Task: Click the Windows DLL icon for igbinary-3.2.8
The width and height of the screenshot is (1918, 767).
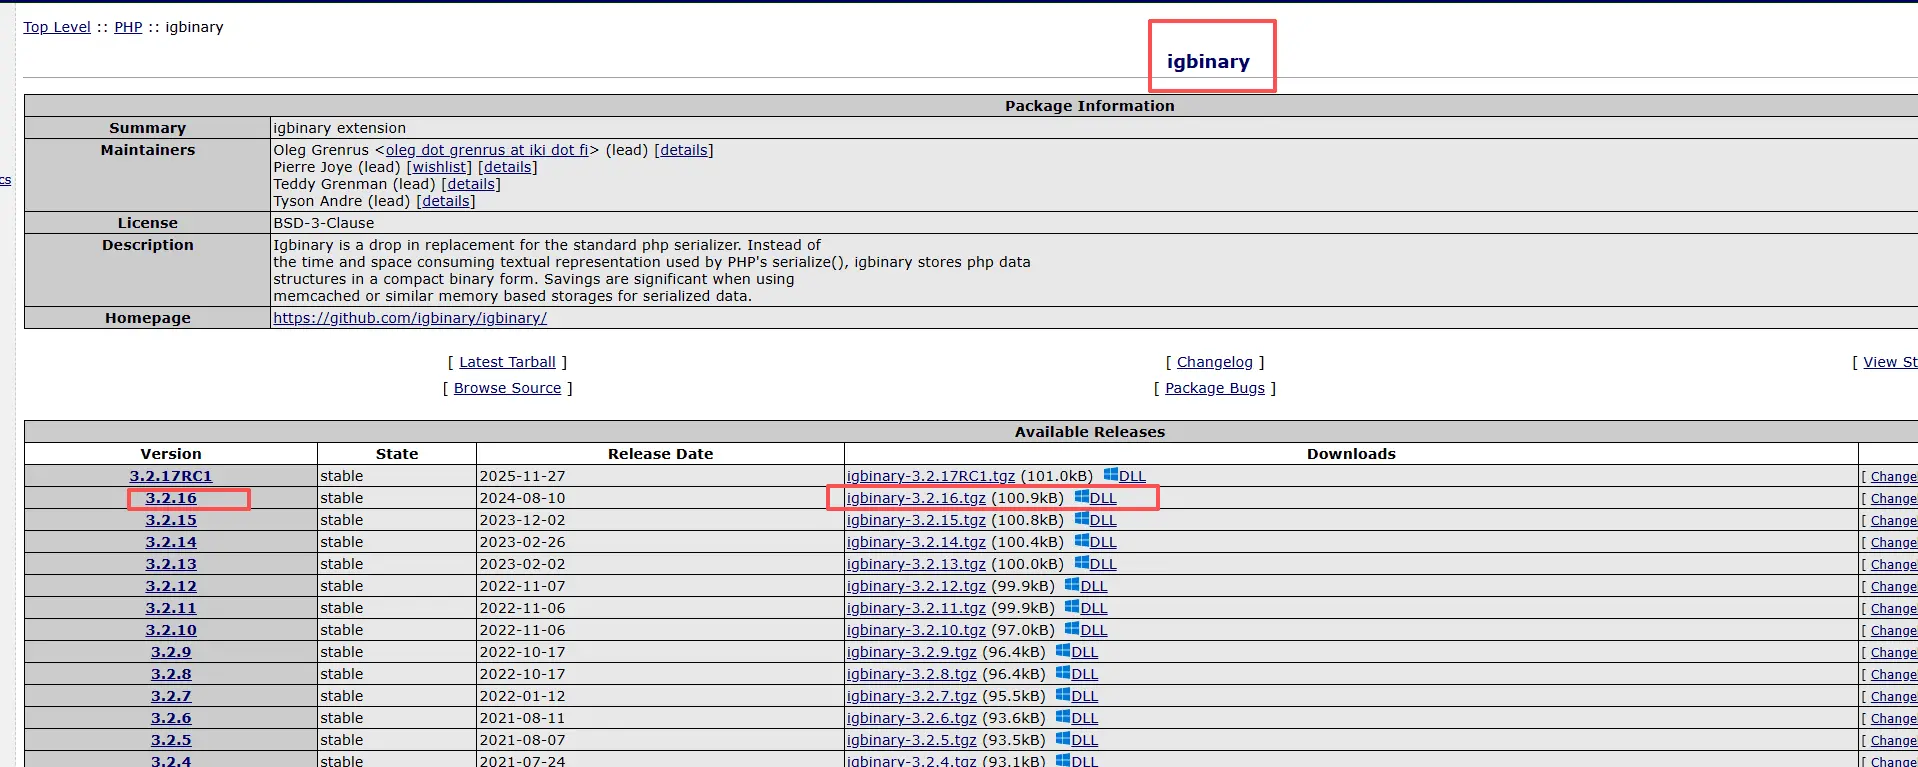Action: coord(1063,673)
